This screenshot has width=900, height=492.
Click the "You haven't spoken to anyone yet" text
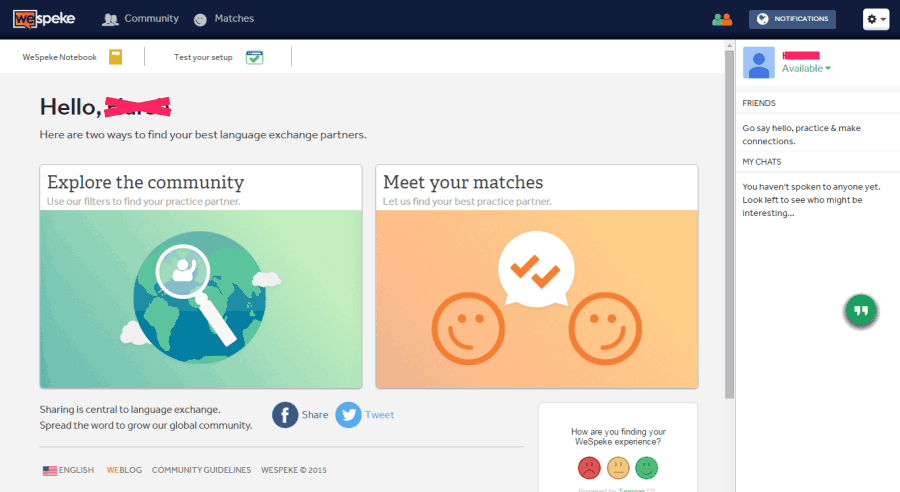[811, 187]
